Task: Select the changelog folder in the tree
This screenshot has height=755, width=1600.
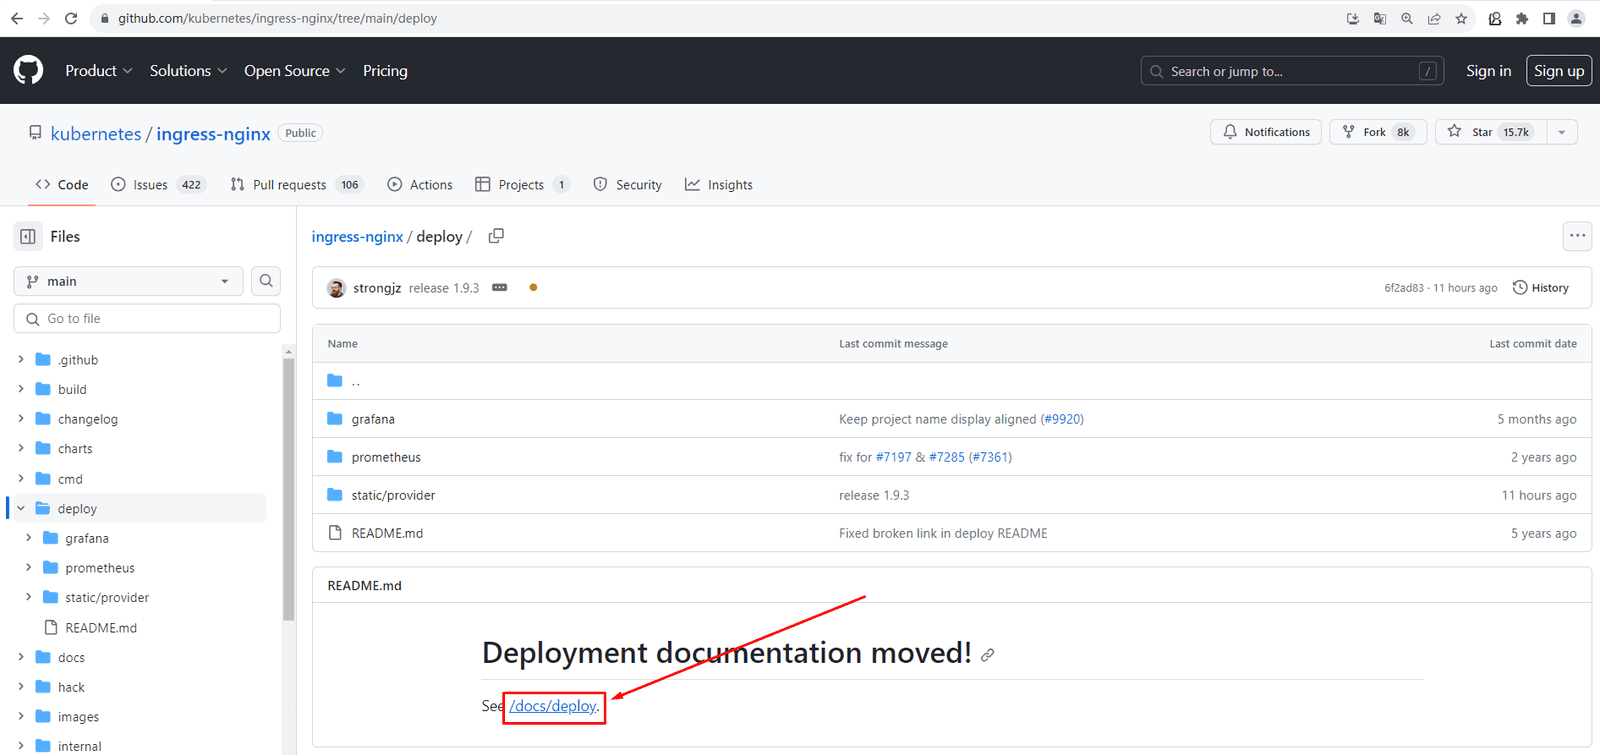Action: (x=87, y=419)
